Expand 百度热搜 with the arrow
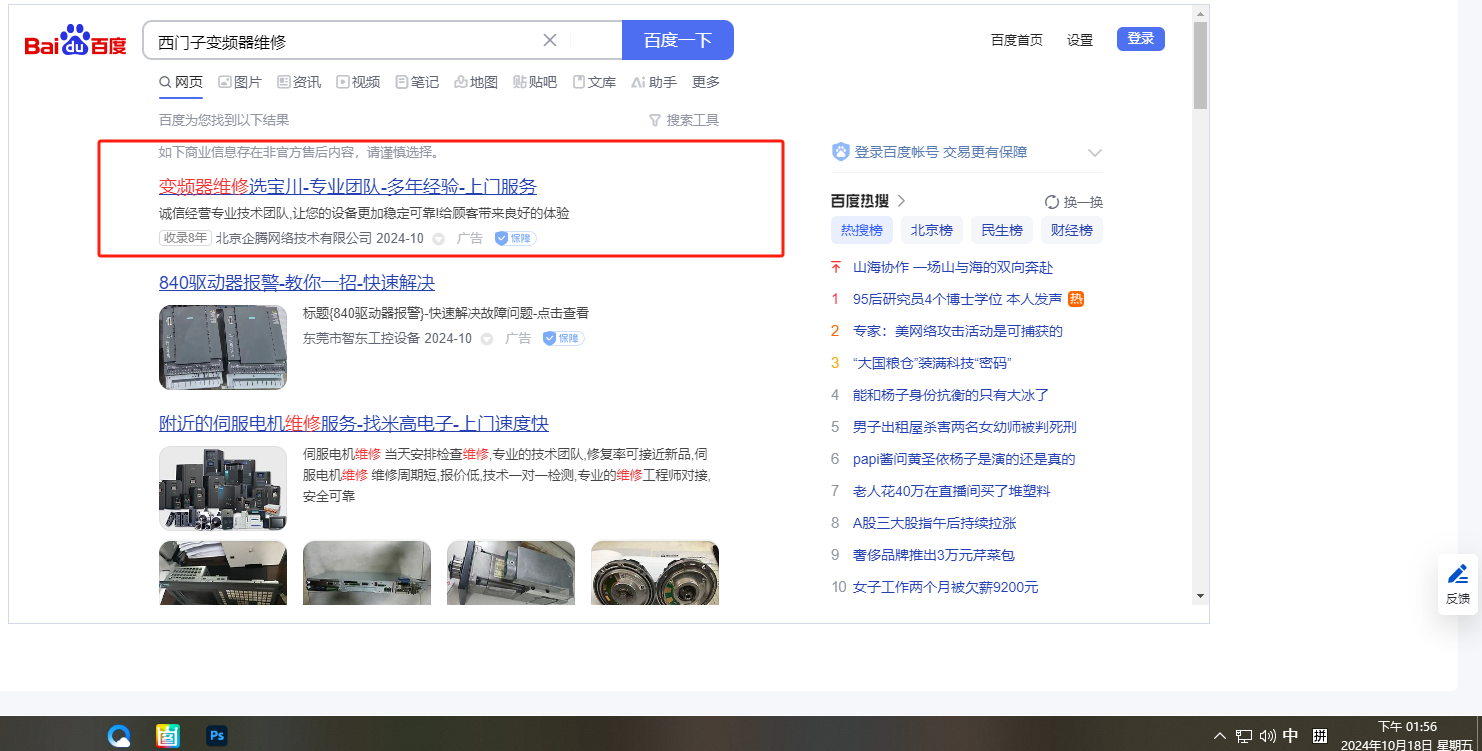Viewport: 1482px width, 751px height. click(x=901, y=201)
